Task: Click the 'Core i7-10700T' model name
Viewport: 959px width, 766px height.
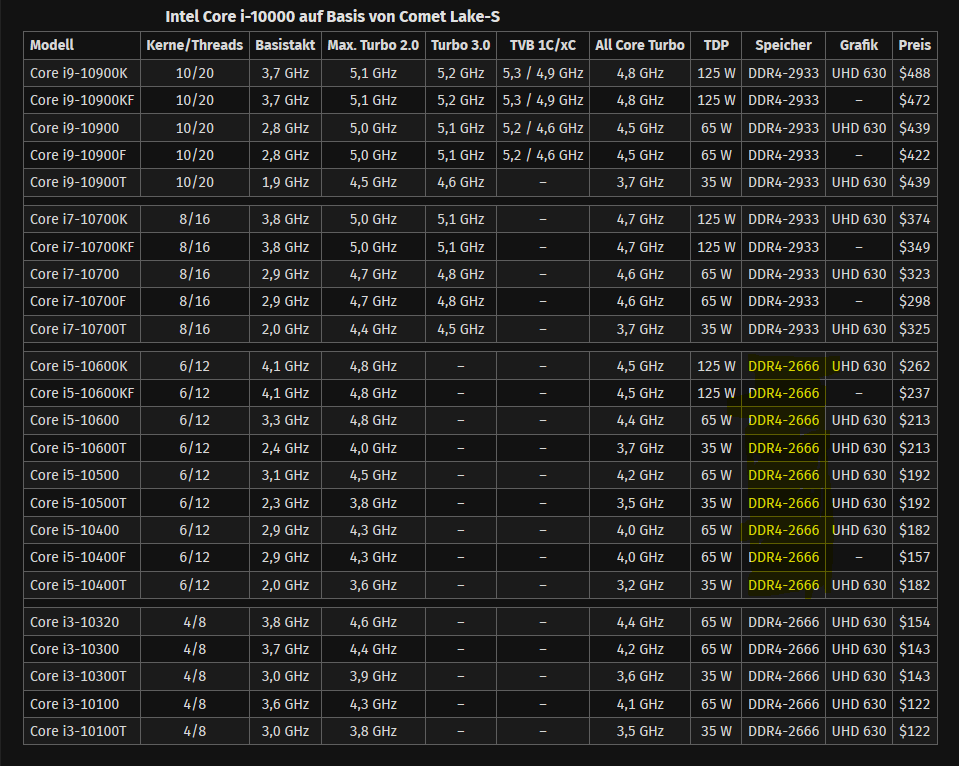Action: [x=78, y=329]
